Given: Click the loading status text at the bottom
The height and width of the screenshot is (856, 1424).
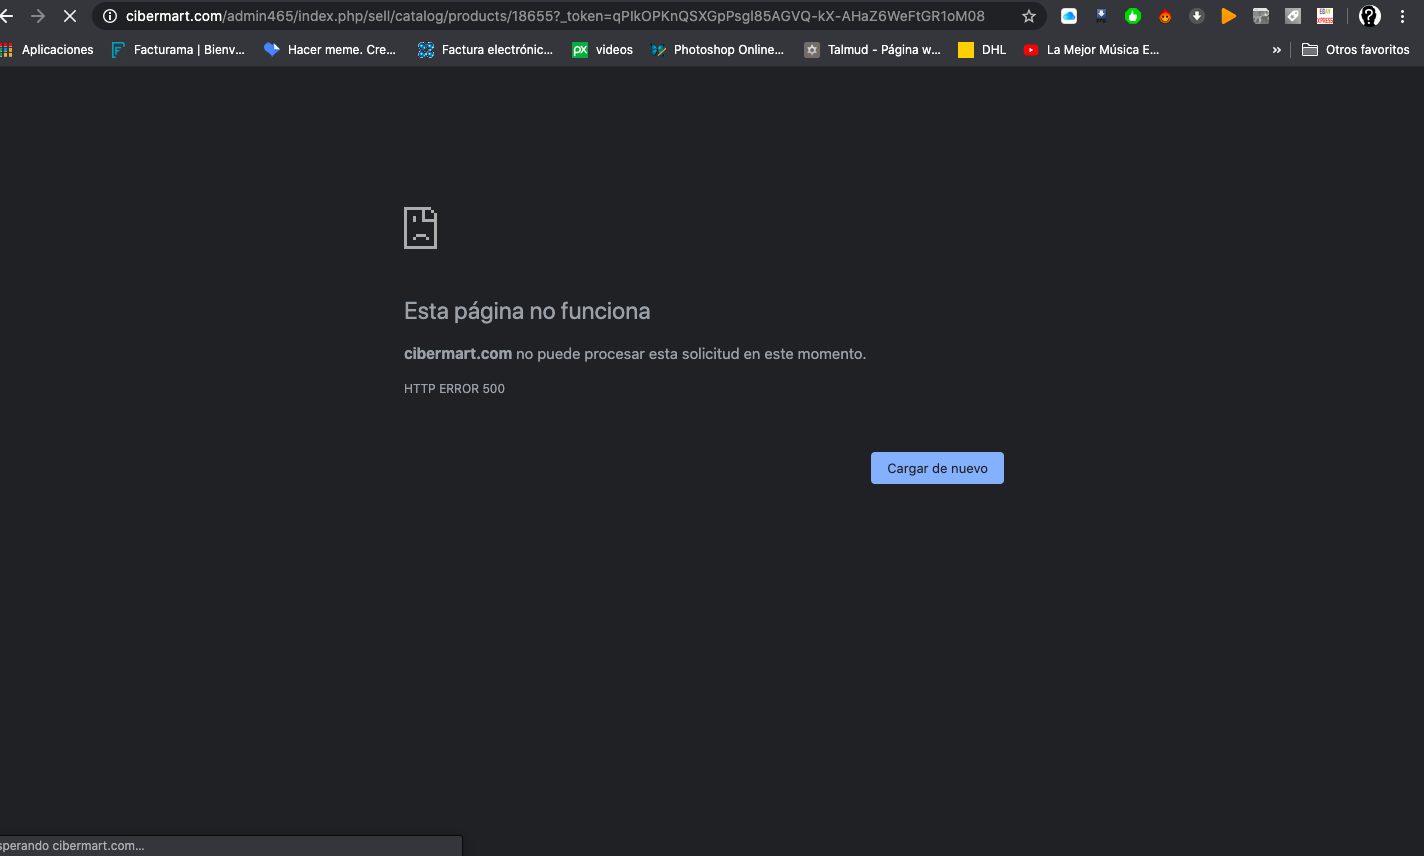Looking at the screenshot, I should pyautogui.click(x=72, y=846).
